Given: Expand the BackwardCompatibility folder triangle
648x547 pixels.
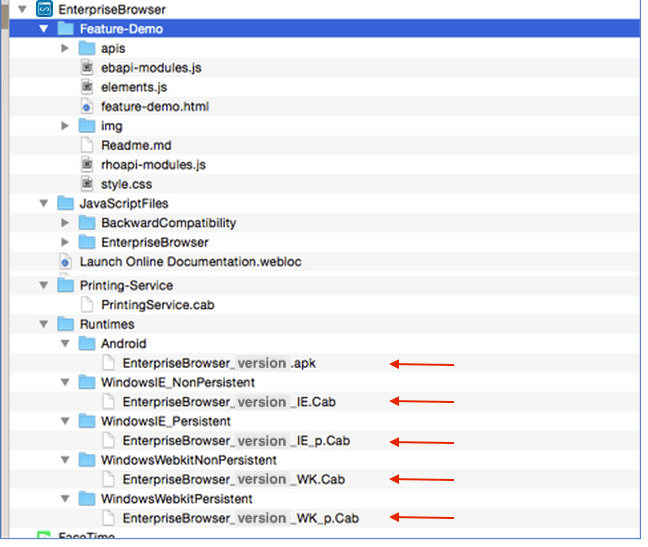Looking at the screenshot, I should (65, 223).
